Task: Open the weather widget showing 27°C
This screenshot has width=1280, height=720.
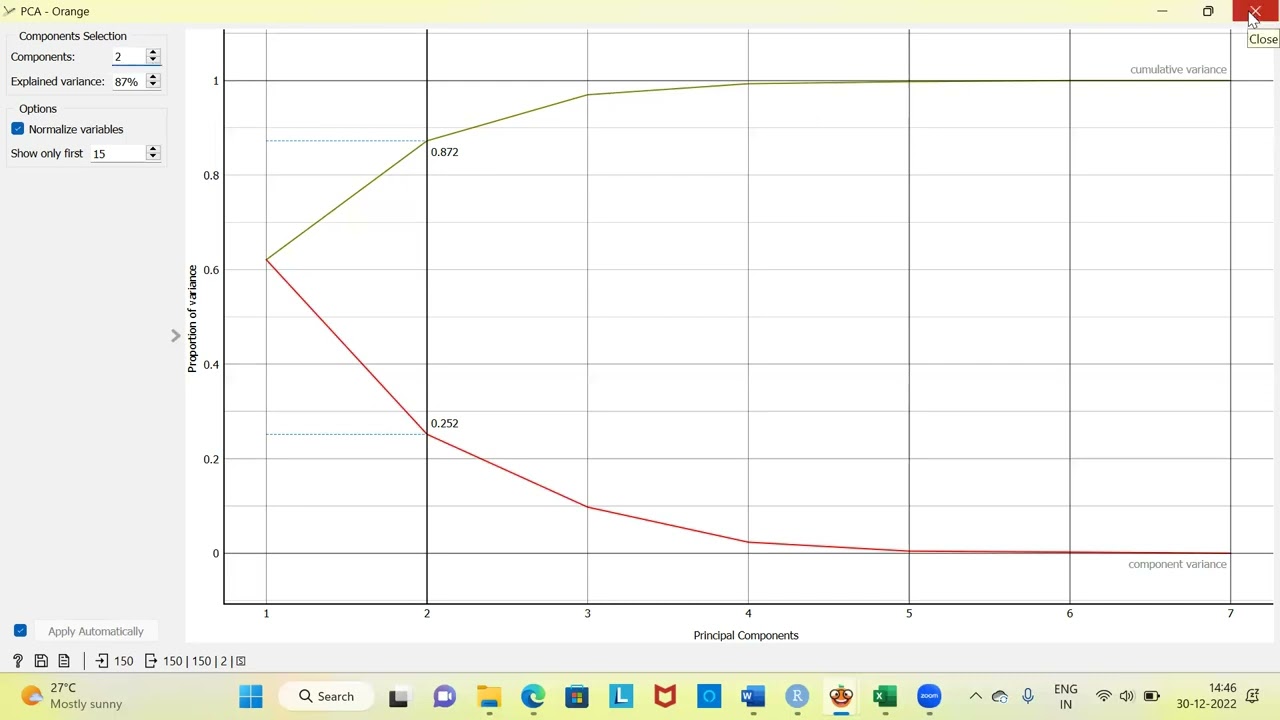Action: [x=72, y=696]
